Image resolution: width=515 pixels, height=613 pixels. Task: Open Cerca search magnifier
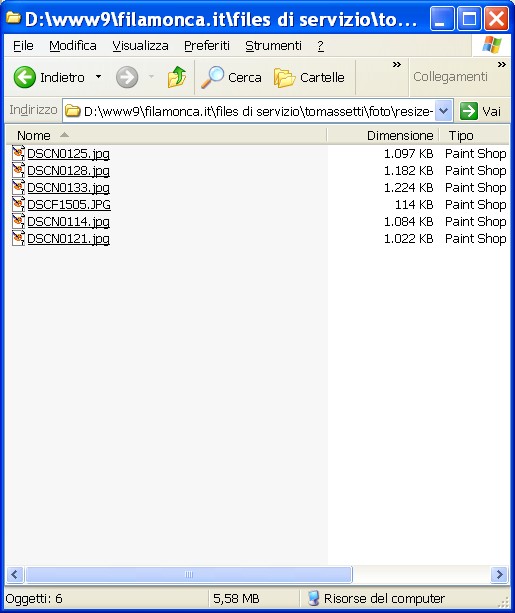212,77
